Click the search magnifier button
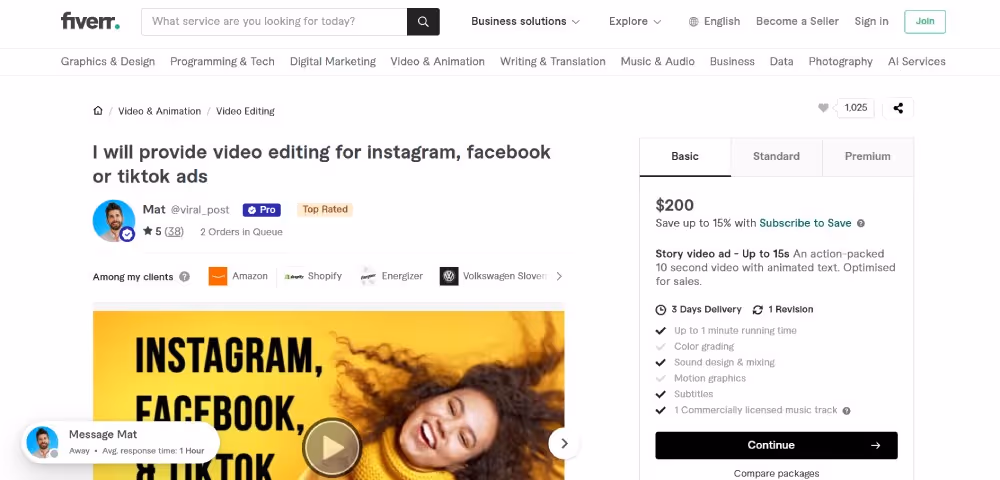The image size is (1000, 480). [x=423, y=22]
